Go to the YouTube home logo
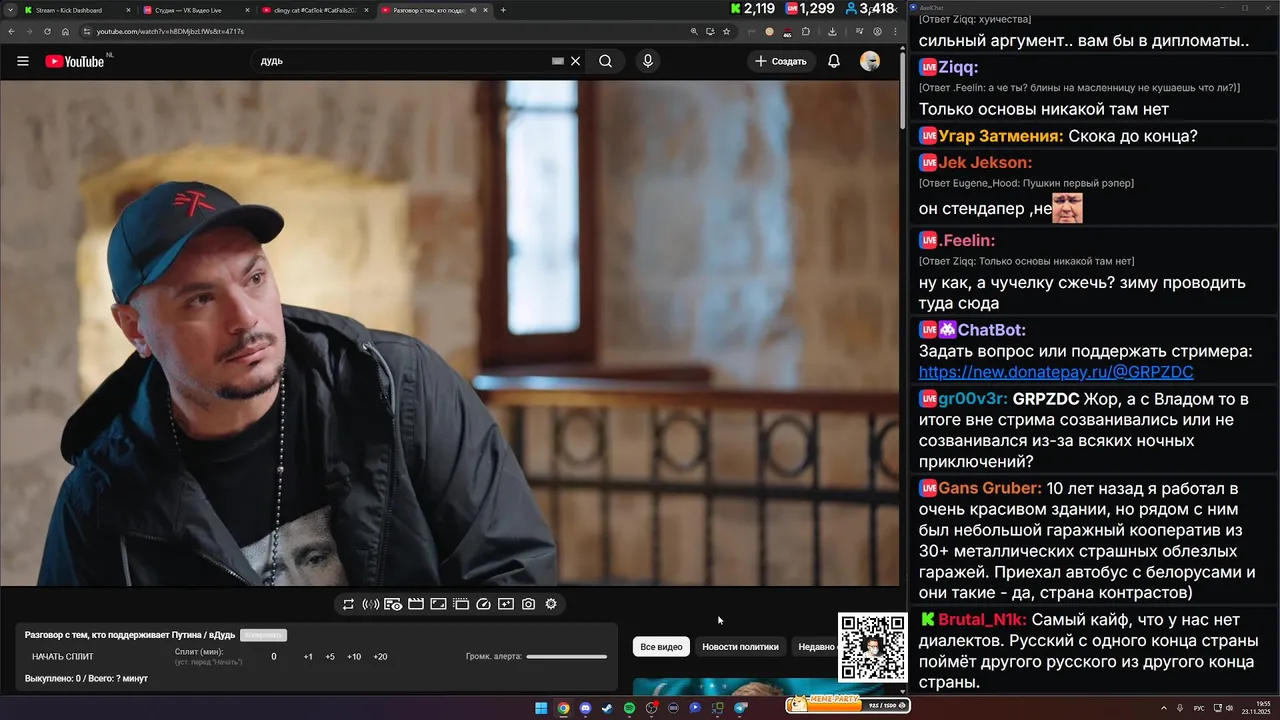 (x=74, y=61)
